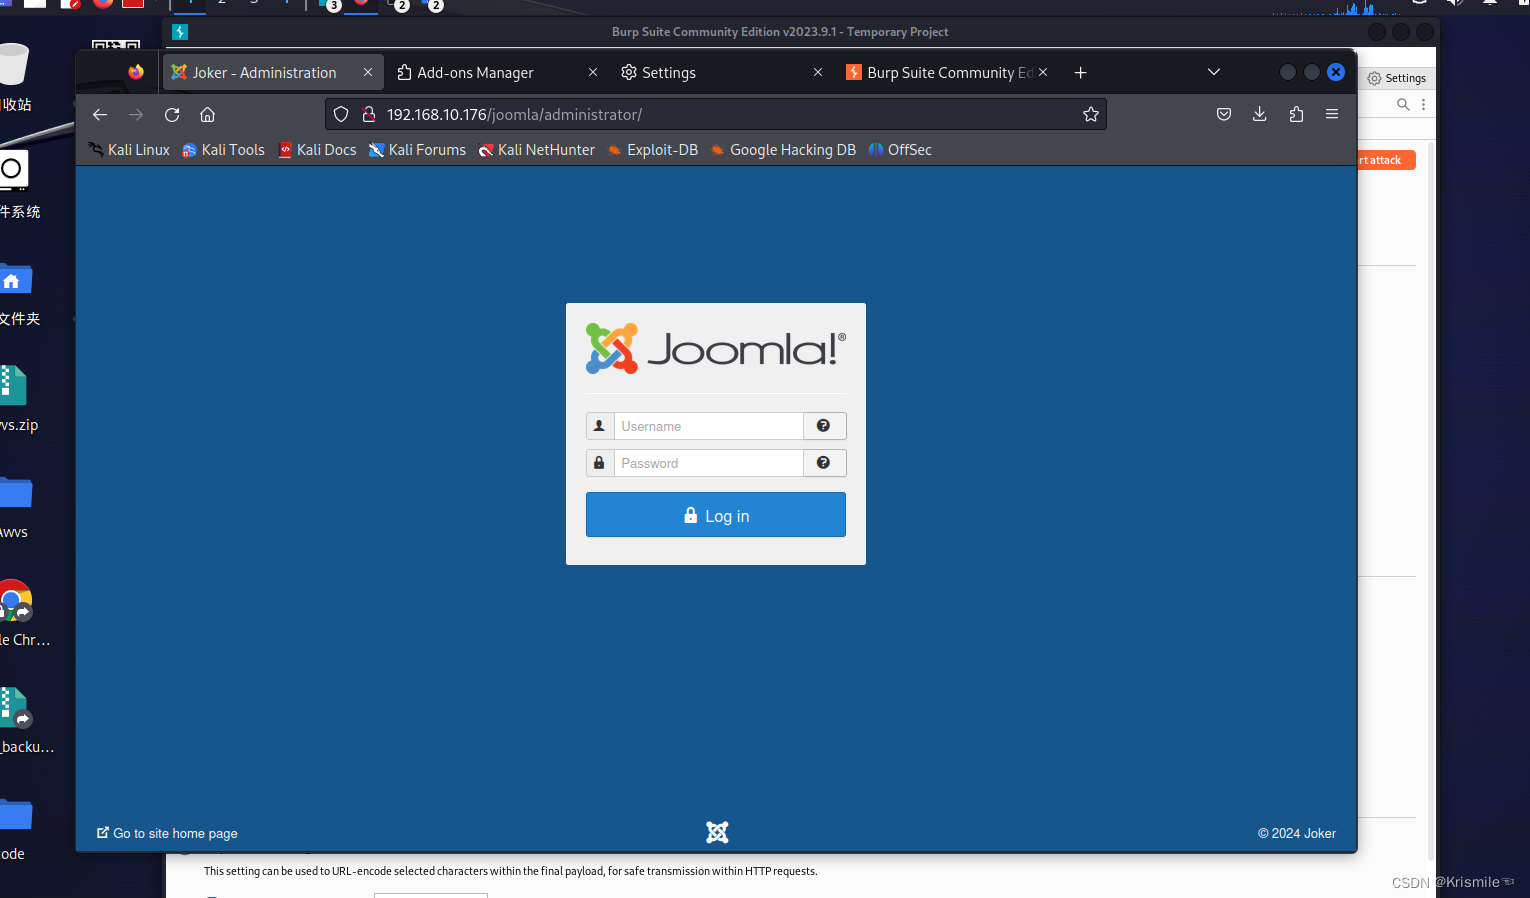Screen dimensions: 1530x898
Task: Open the OffSec bookmark
Action: point(900,150)
